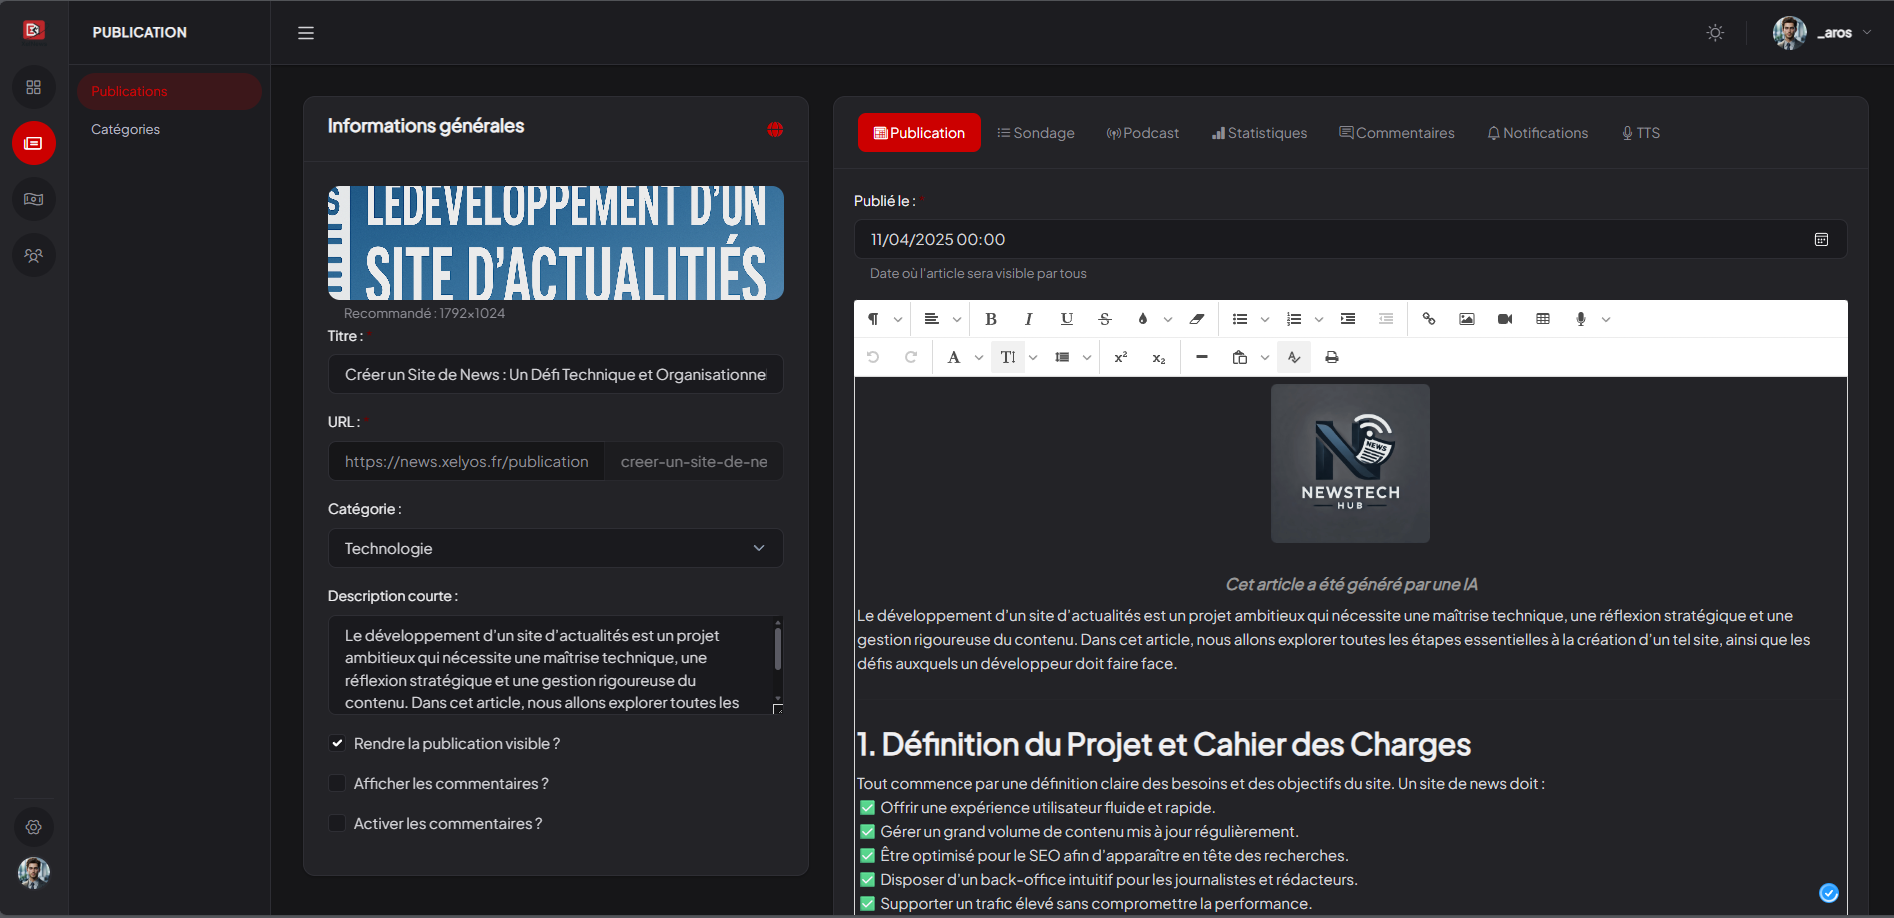The image size is (1894, 918).
Task: Toggle bold formatting in the editor
Action: coord(990,319)
